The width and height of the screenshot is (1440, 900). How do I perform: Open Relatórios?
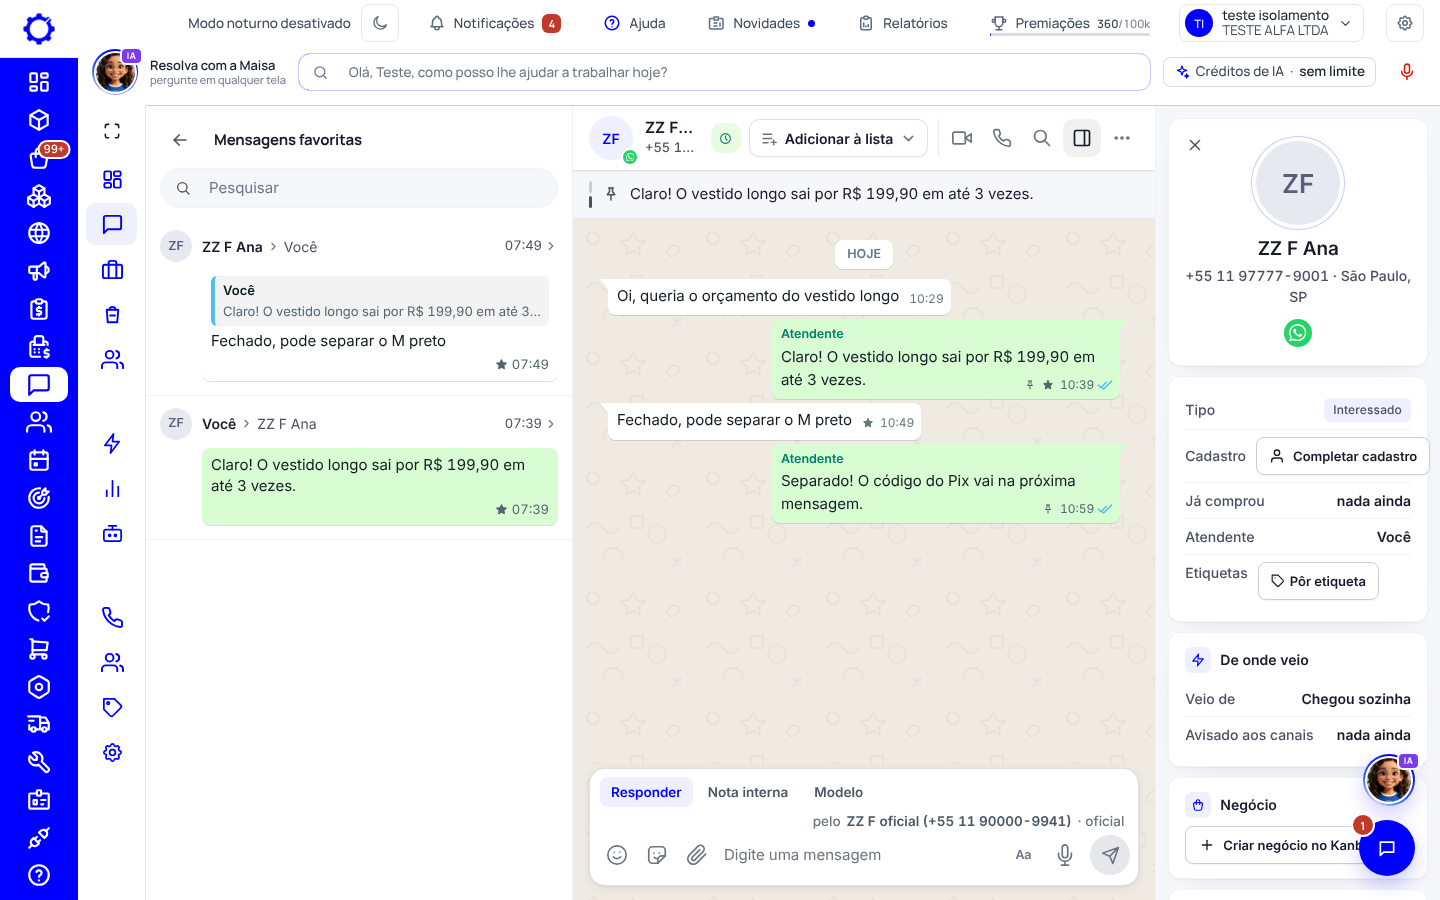[x=903, y=23]
